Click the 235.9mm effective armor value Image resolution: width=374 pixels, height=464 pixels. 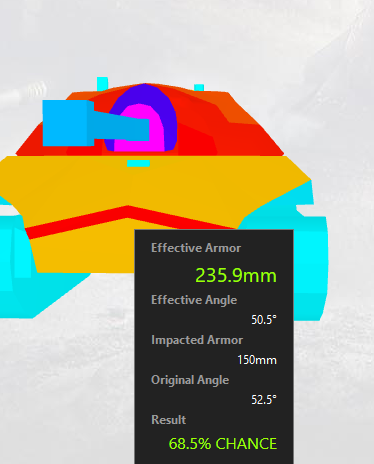(x=236, y=276)
